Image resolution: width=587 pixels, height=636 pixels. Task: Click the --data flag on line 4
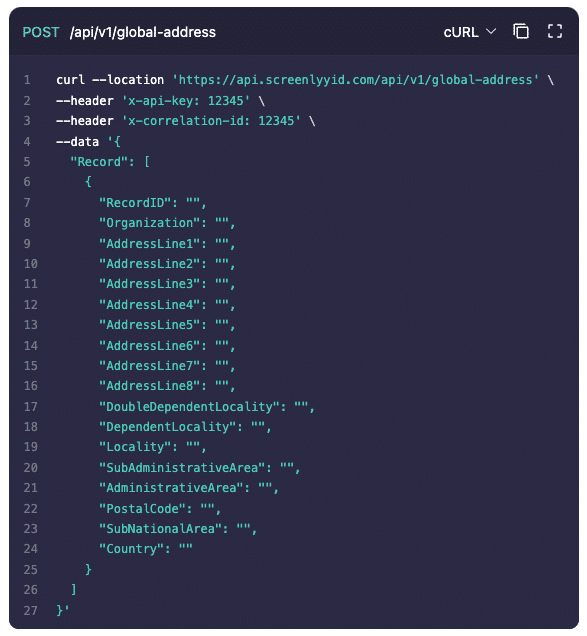77,142
